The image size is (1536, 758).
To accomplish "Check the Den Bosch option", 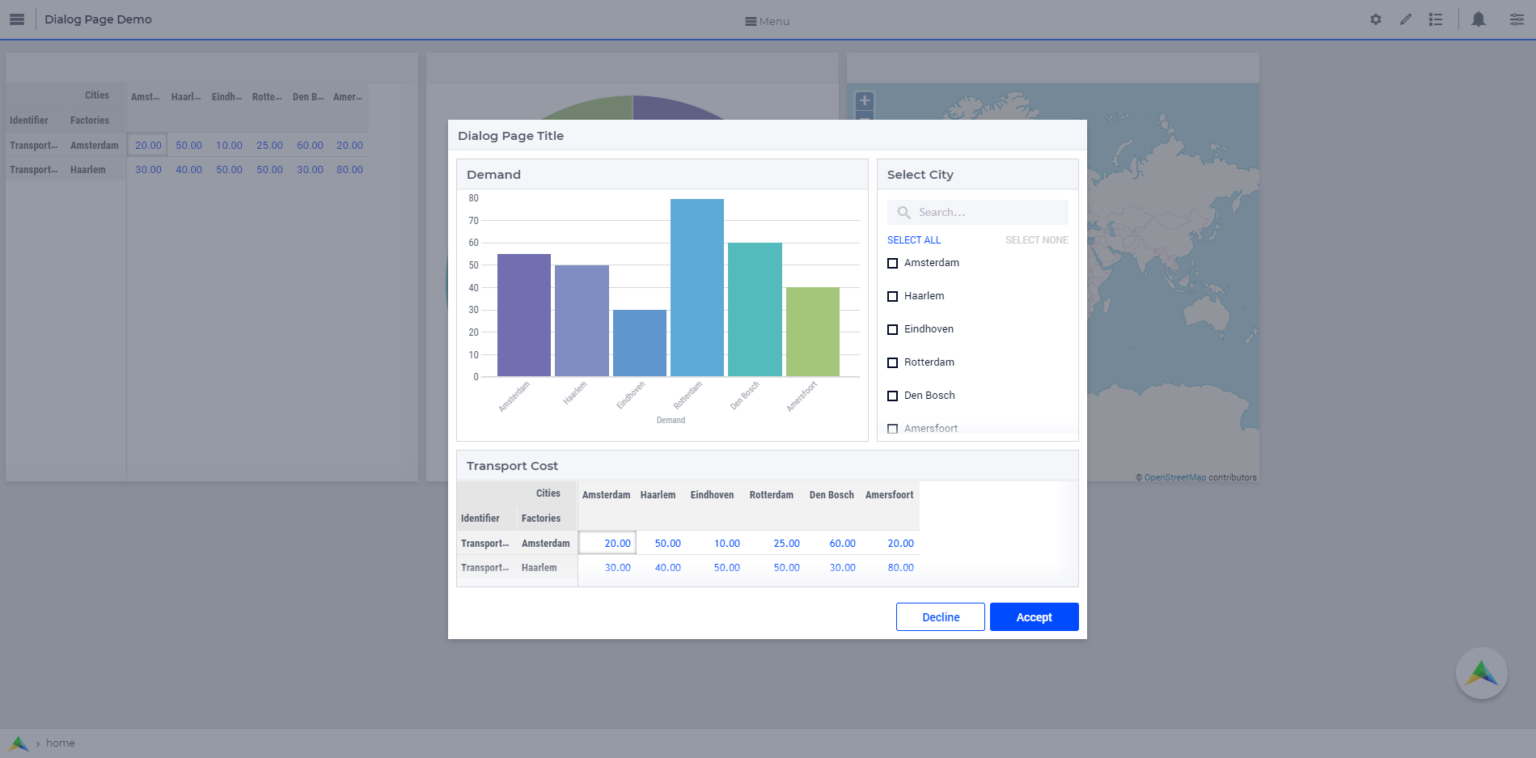I will [x=892, y=395].
